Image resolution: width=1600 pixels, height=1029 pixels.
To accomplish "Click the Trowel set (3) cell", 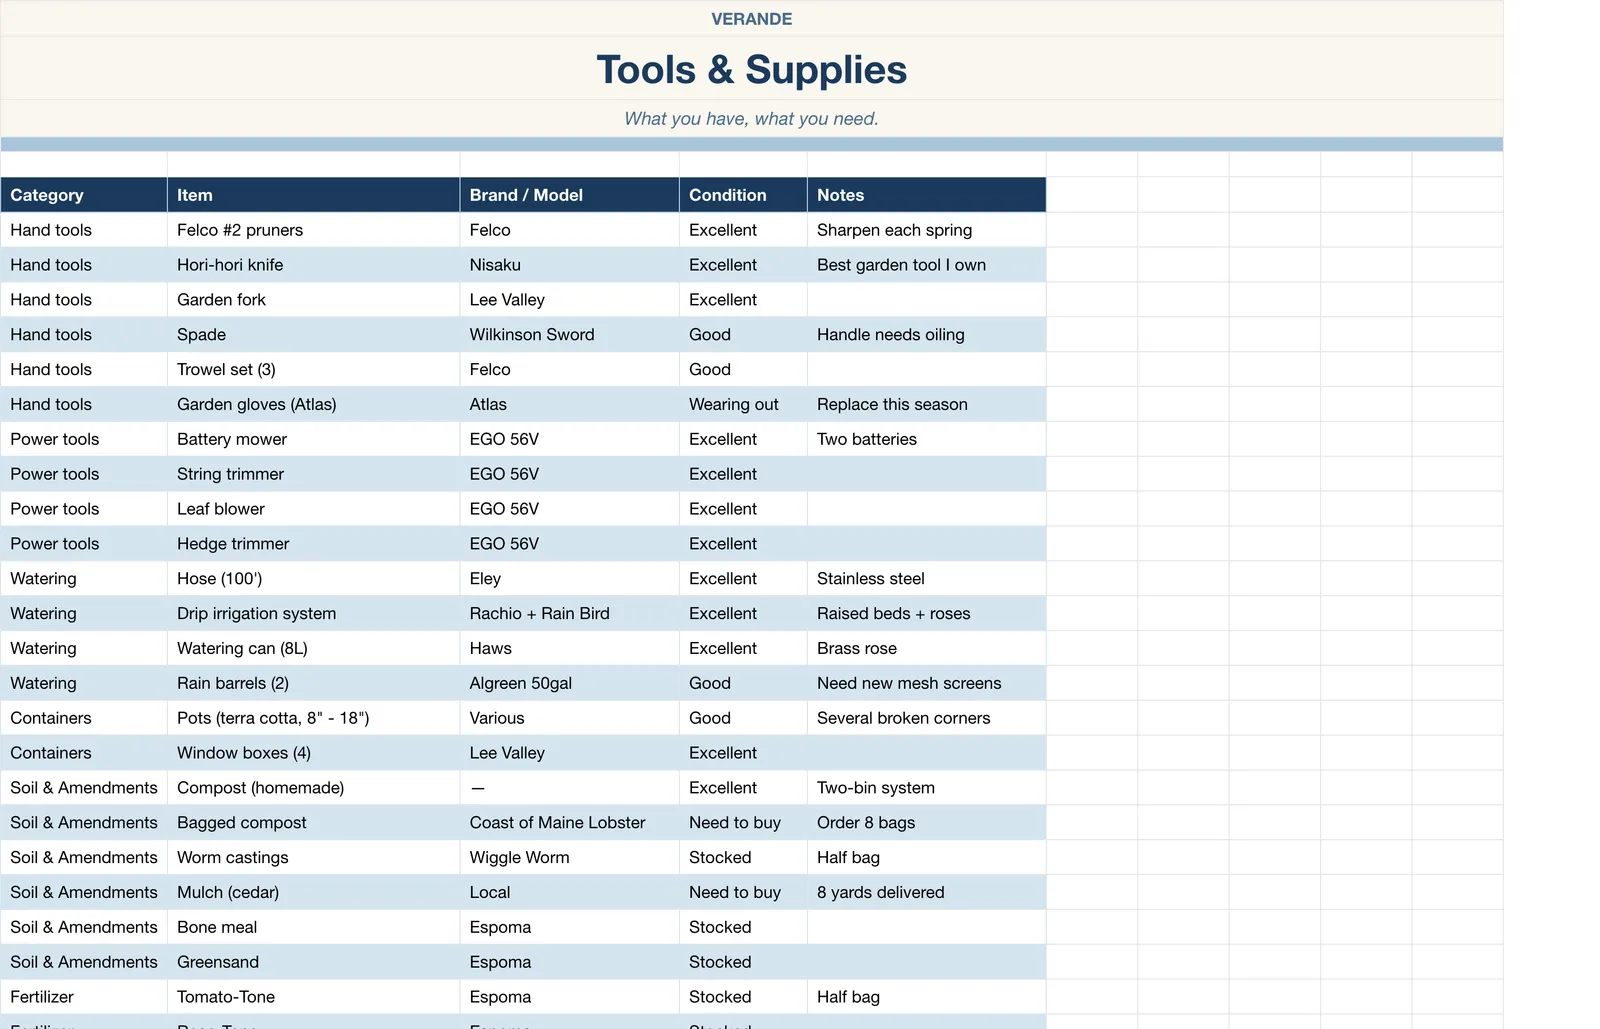I will point(313,370).
